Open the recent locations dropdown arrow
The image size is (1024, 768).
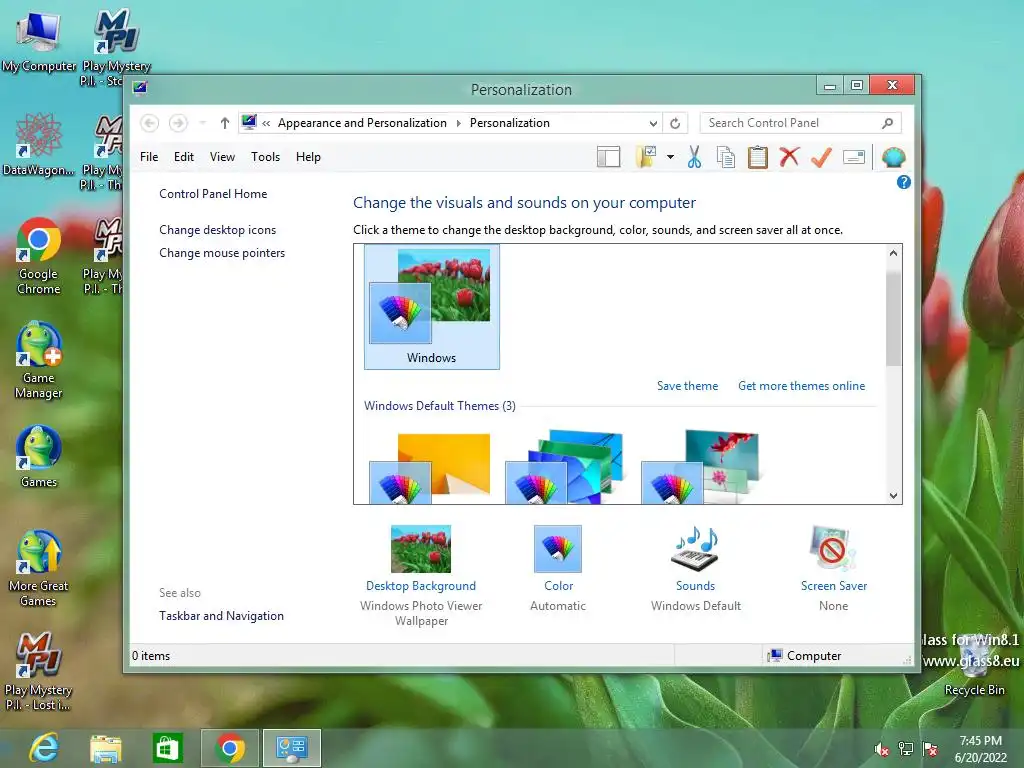click(202, 123)
